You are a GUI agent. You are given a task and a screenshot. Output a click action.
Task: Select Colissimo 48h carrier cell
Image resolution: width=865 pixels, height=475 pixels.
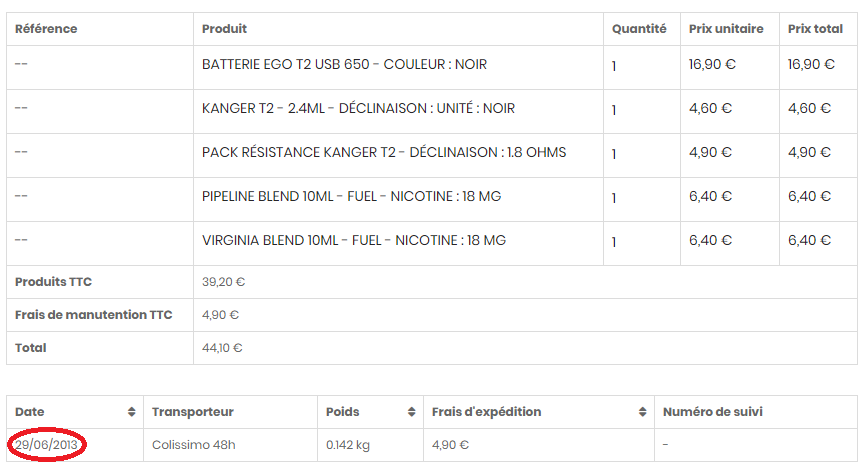tap(194, 445)
